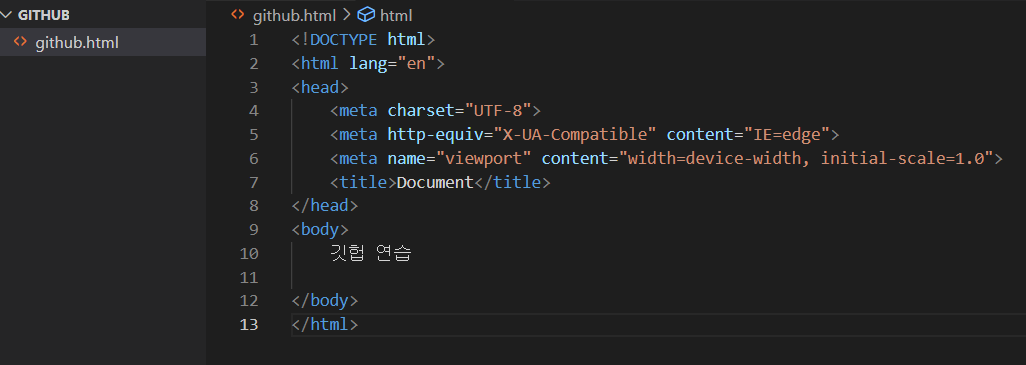Screen dimensions: 1026x365
Task: Click the opening head tag
Action: pos(320,87)
